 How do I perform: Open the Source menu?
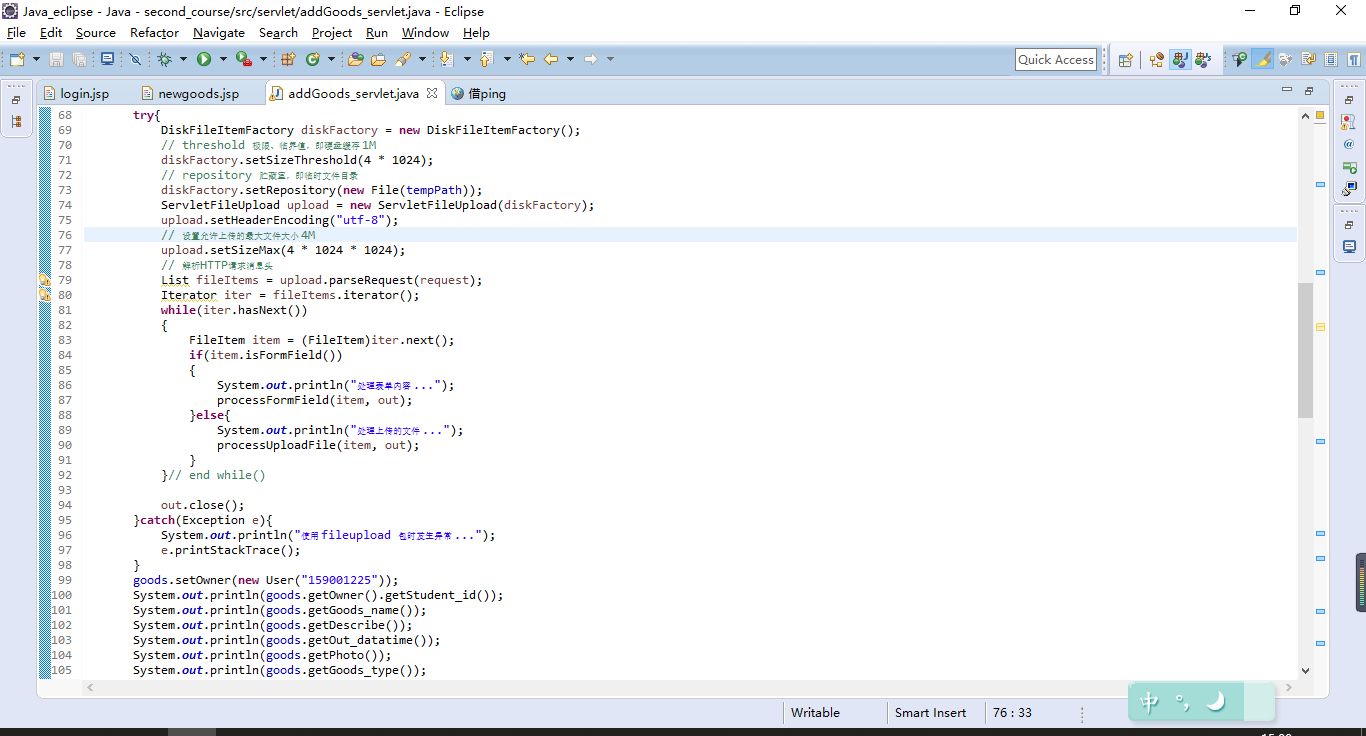[x=95, y=32]
